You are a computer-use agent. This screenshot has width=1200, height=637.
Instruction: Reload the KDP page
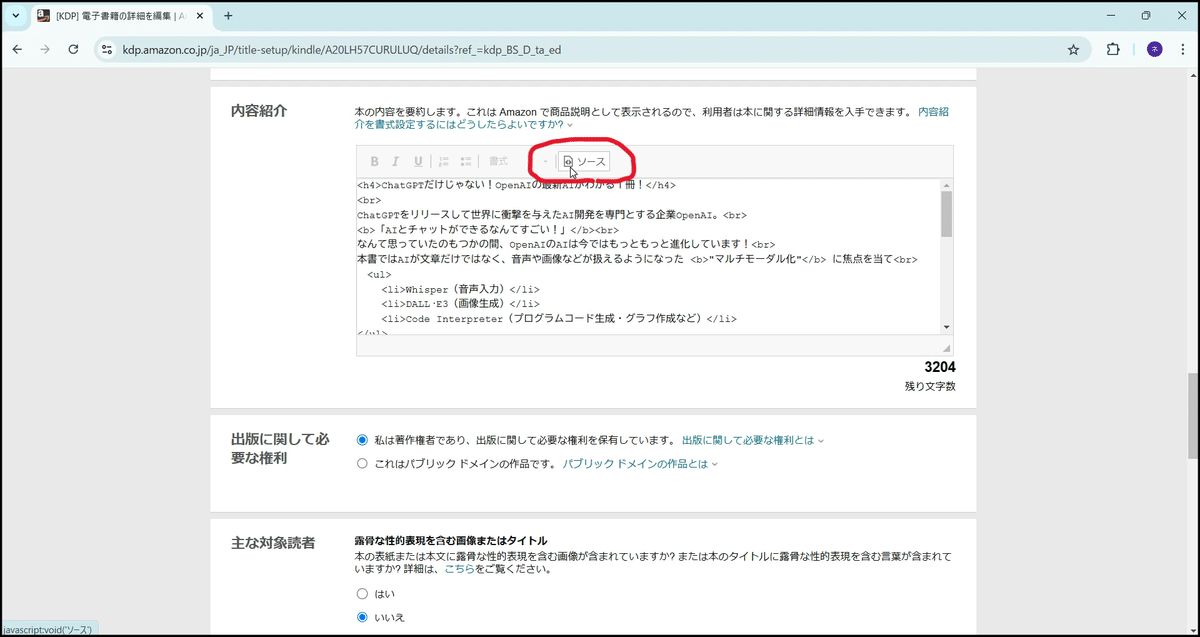pyautogui.click(x=73, y=49)
